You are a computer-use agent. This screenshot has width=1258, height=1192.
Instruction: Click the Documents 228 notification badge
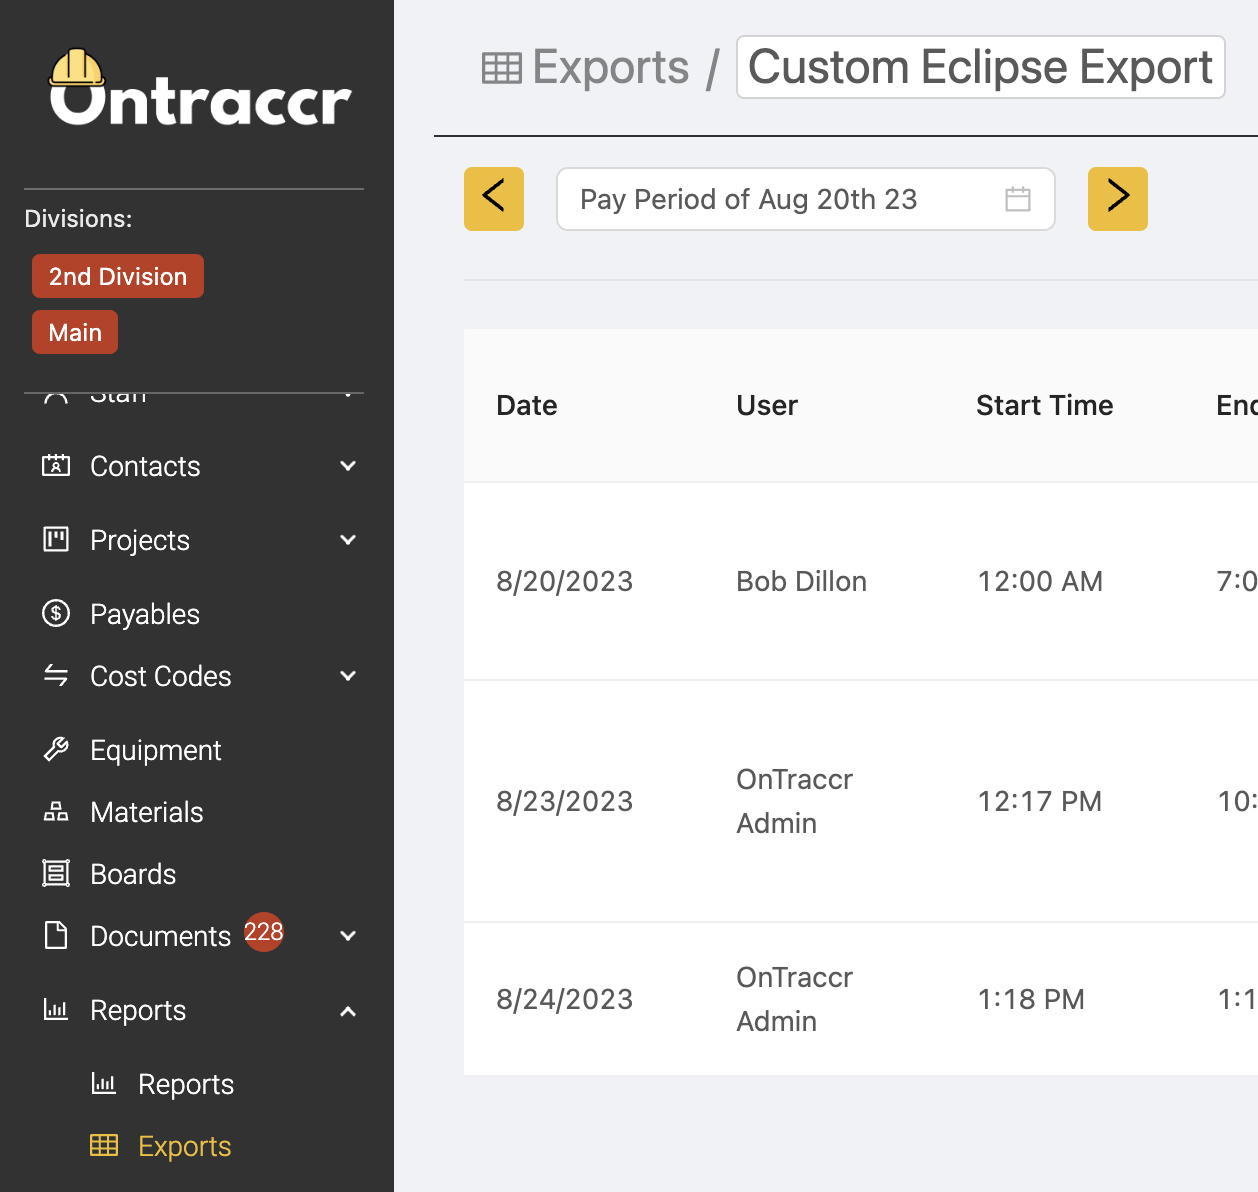[x=264, y=932]
